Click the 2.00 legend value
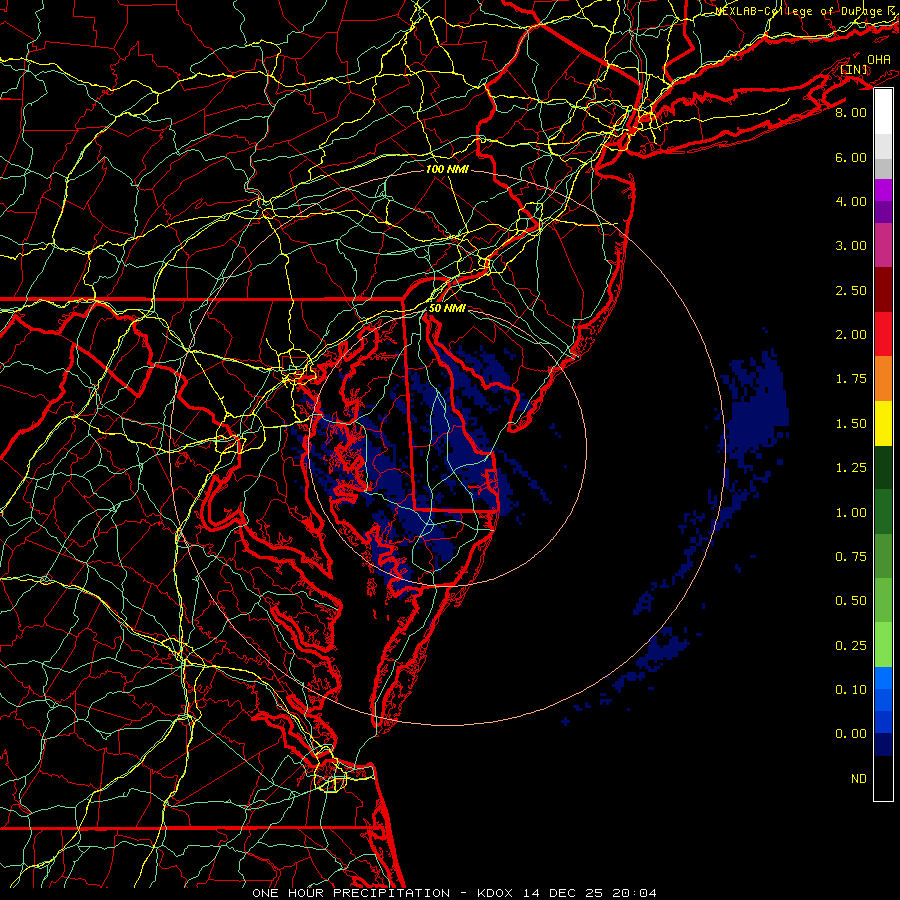The width and height of the screenshot is (900, 900). (x=851, y=335)
